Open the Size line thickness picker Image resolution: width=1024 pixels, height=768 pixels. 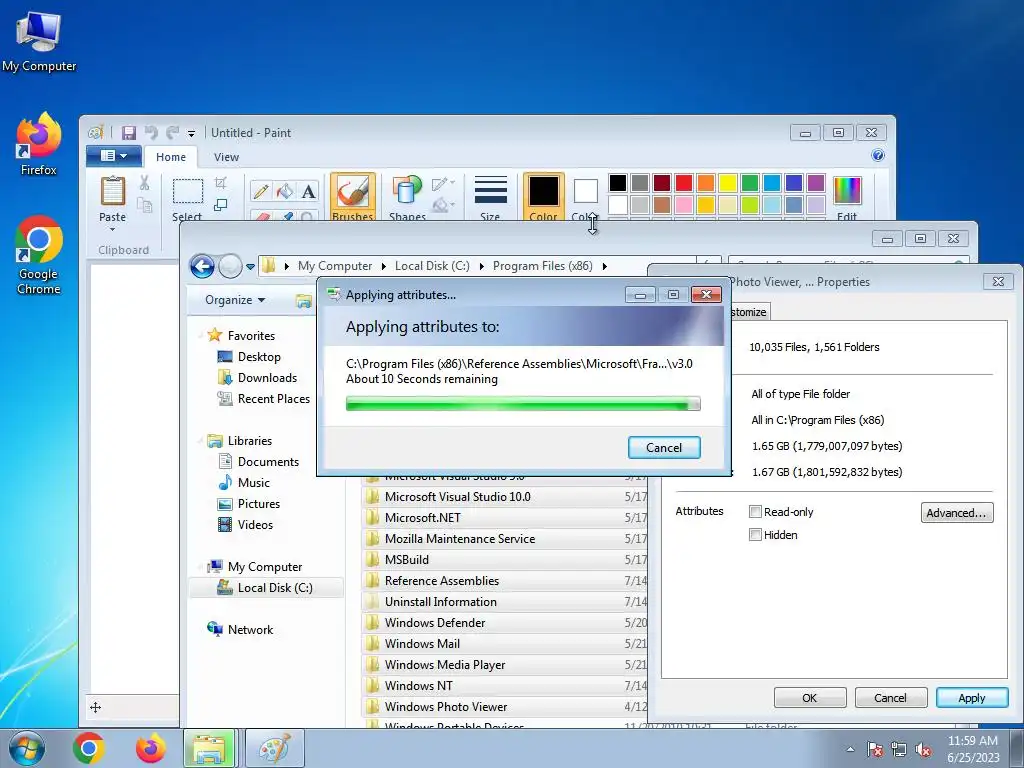click(490, 197)
